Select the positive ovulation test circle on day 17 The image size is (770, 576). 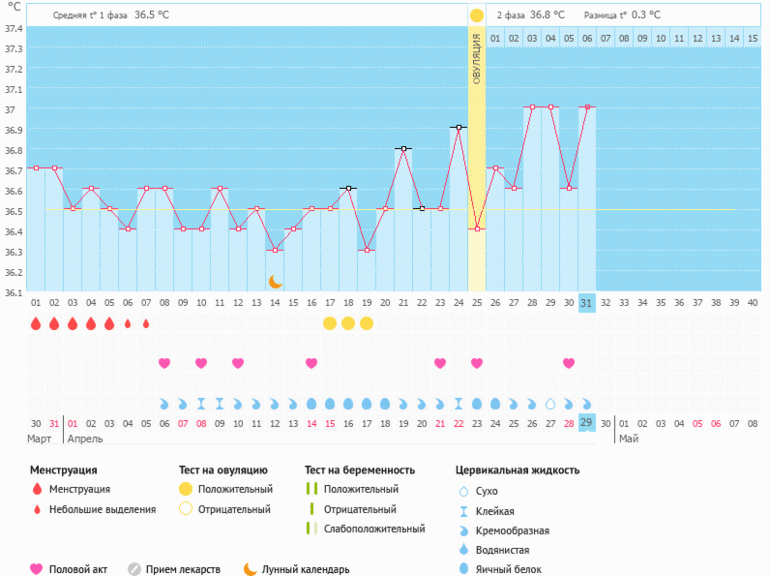pos(330,323)
